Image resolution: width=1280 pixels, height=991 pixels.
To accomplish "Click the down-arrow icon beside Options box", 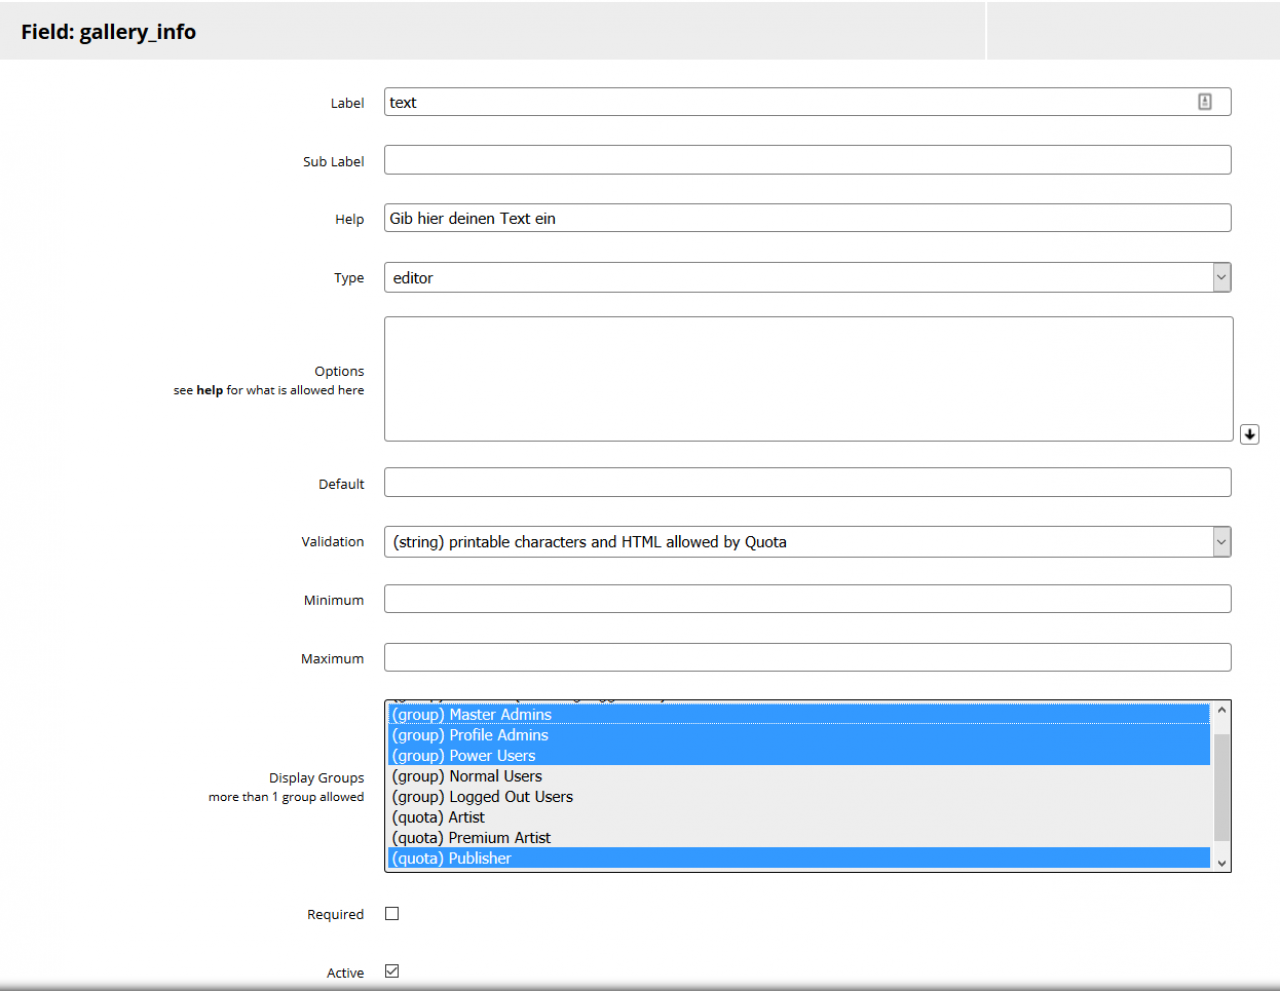I will pos(1249,434).
